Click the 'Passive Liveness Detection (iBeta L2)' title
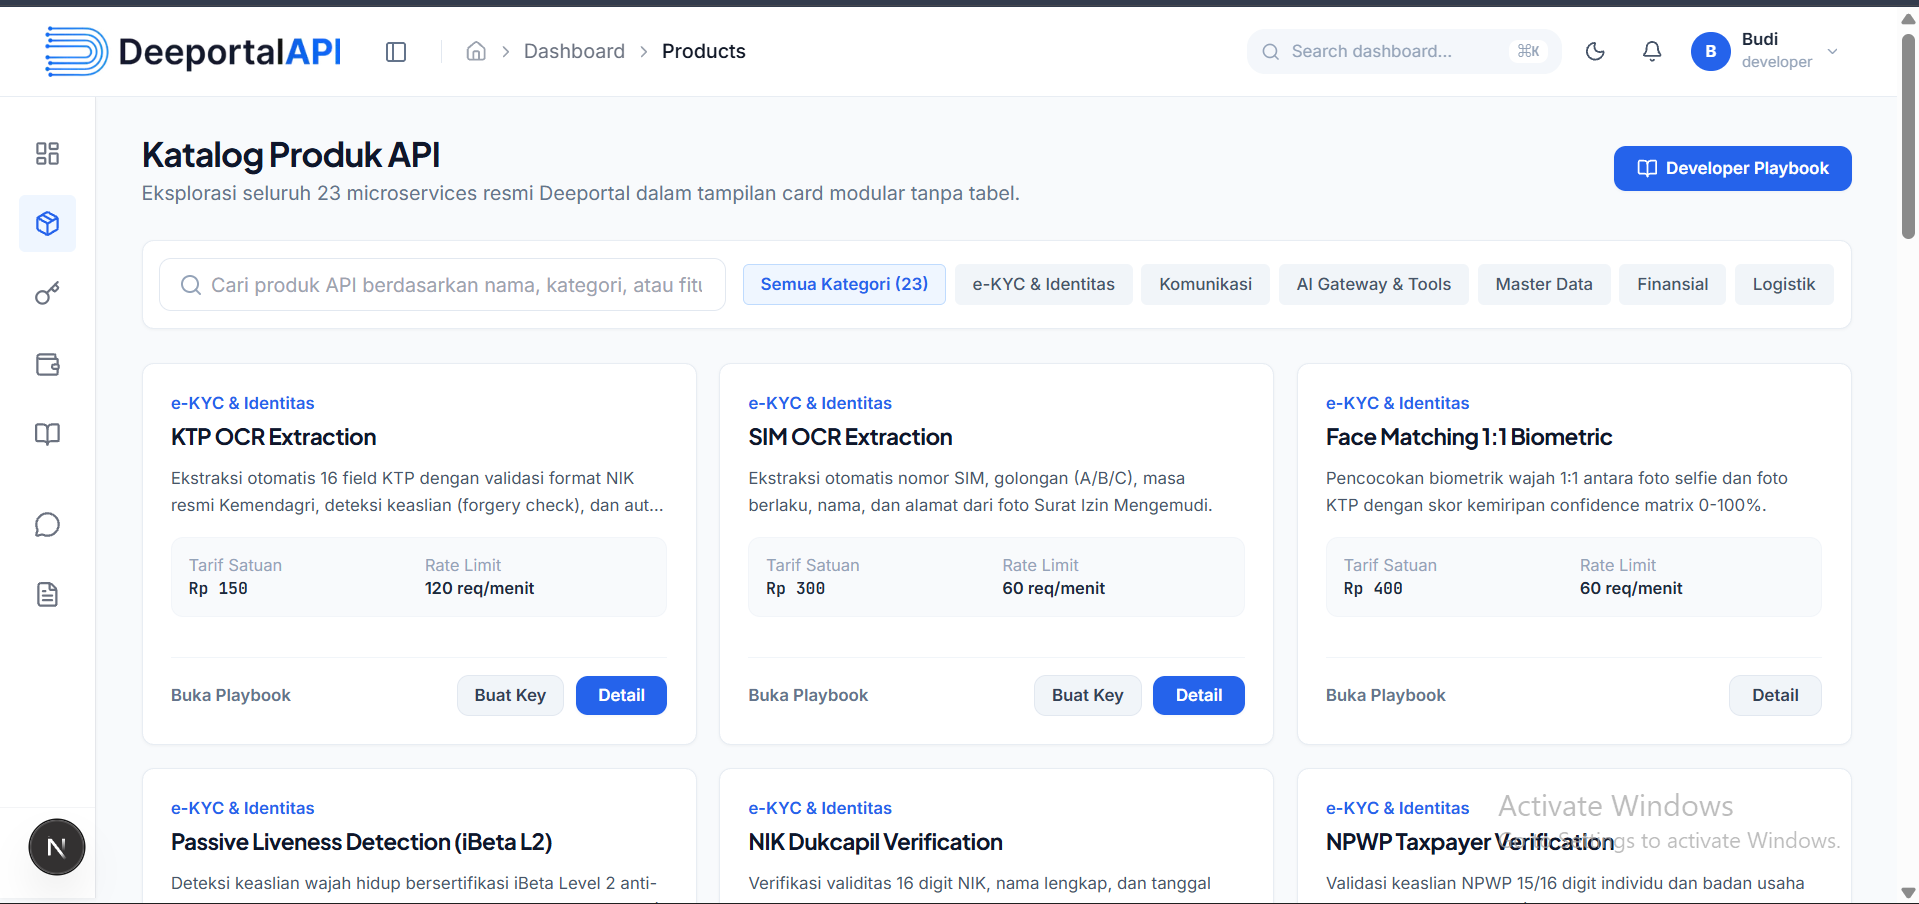Viewport: 1919px width, 904px height. 361,842
